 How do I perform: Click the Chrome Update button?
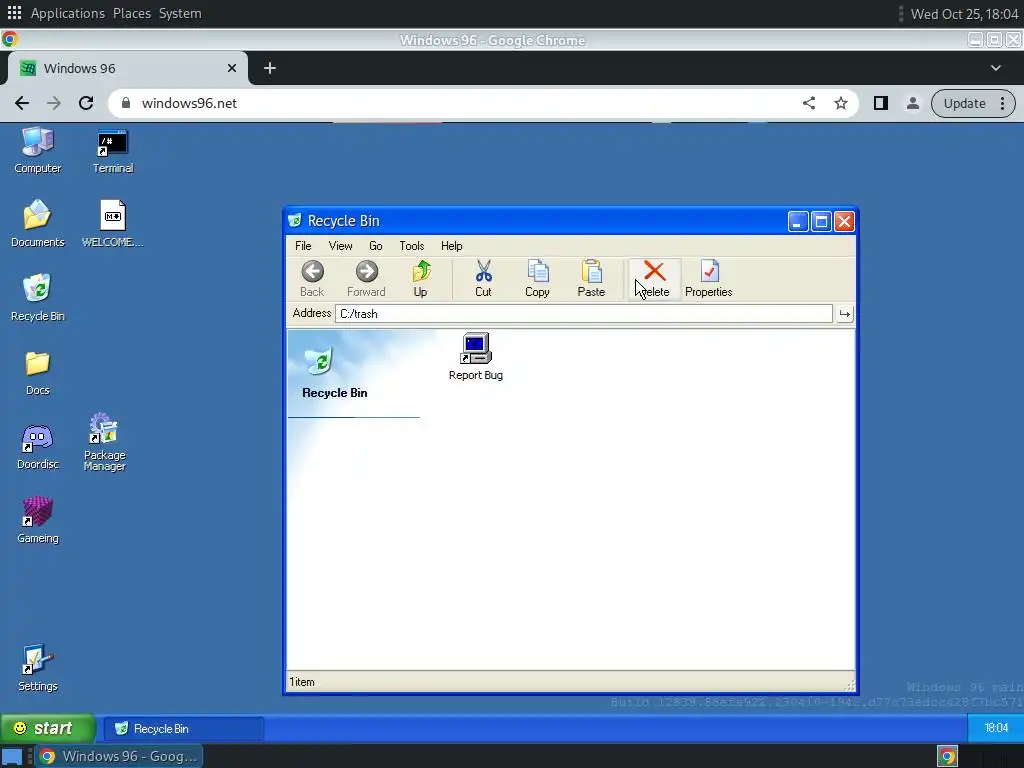click(x=965, y=103)
